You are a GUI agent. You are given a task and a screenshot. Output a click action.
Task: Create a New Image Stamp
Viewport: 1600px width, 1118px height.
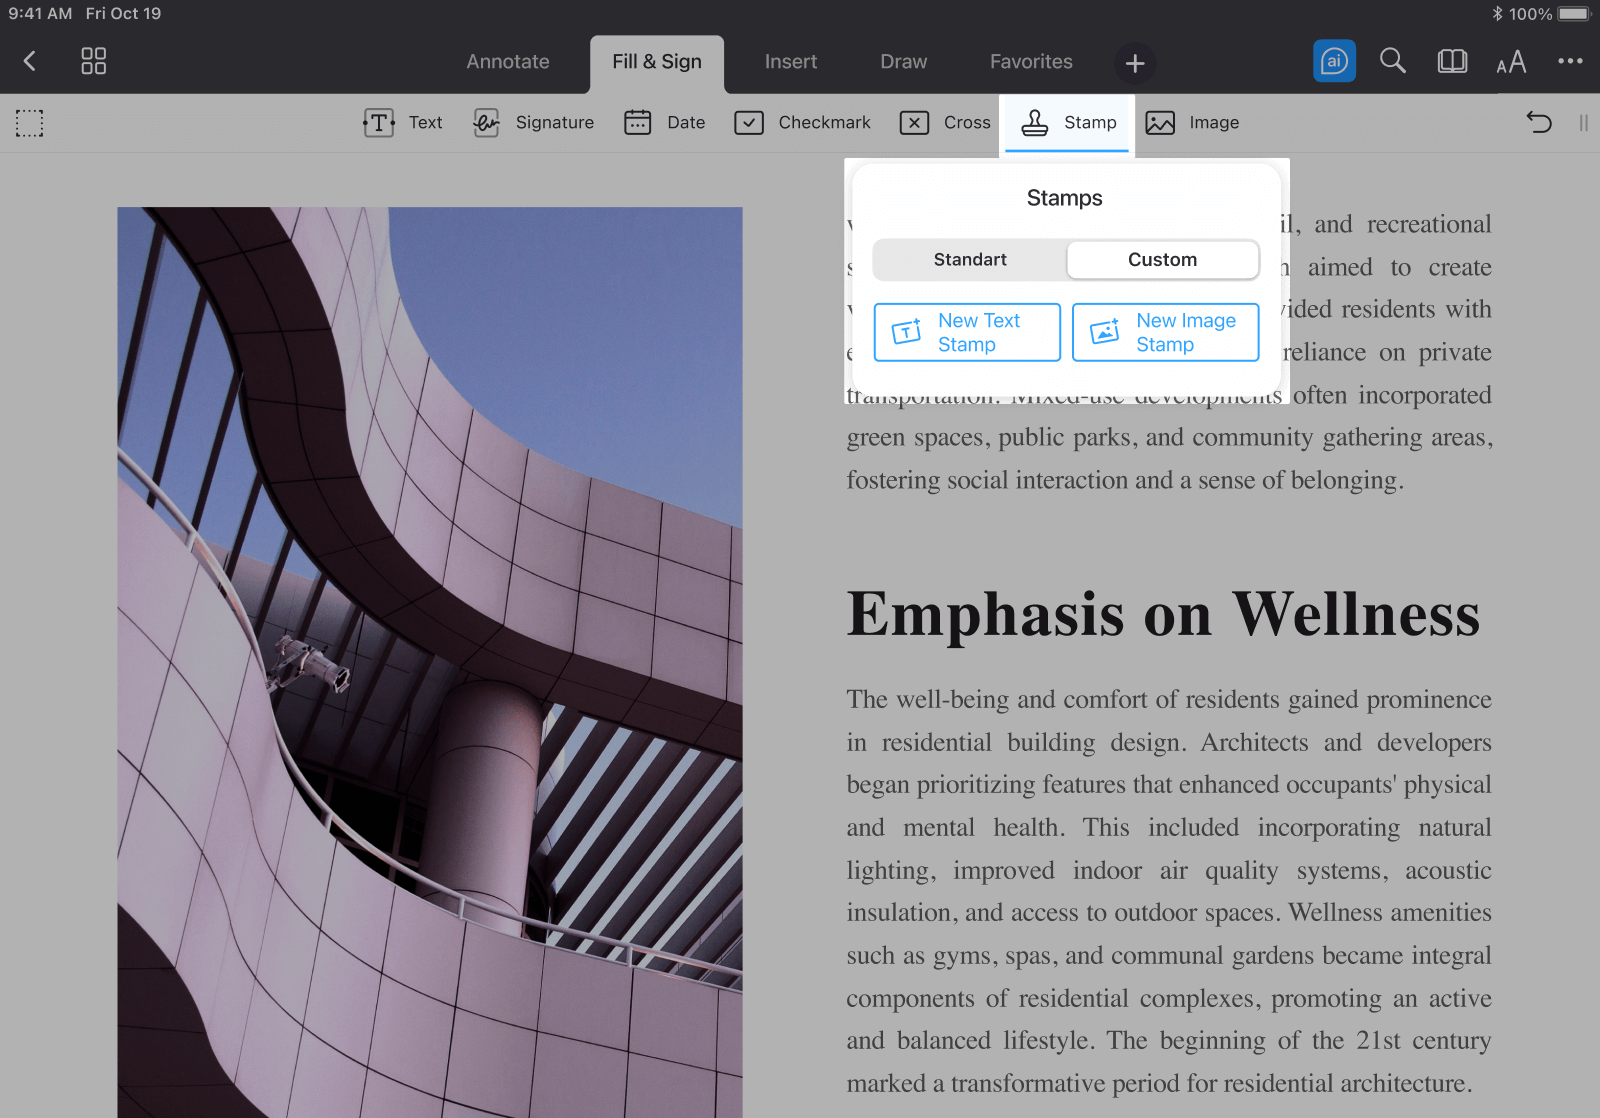[1165, 332]
